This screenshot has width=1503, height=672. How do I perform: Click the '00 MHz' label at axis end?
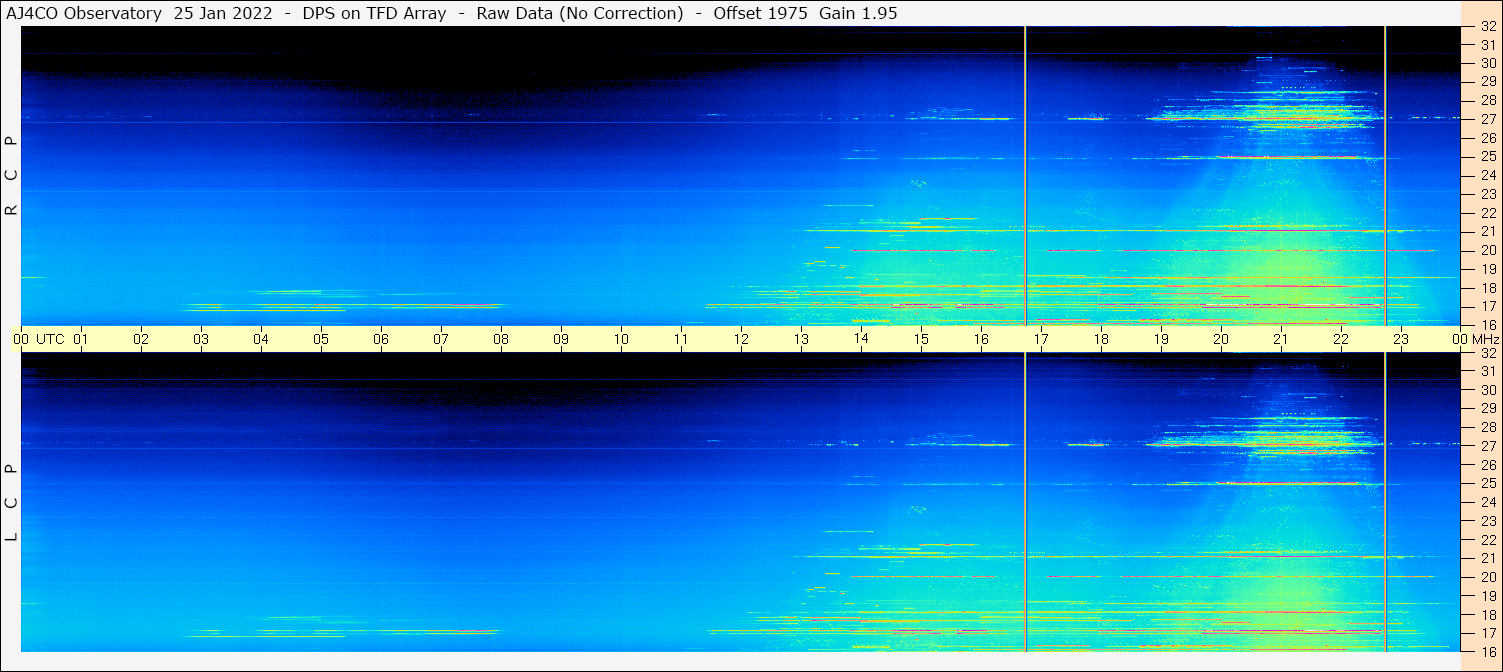point(1476,339)
